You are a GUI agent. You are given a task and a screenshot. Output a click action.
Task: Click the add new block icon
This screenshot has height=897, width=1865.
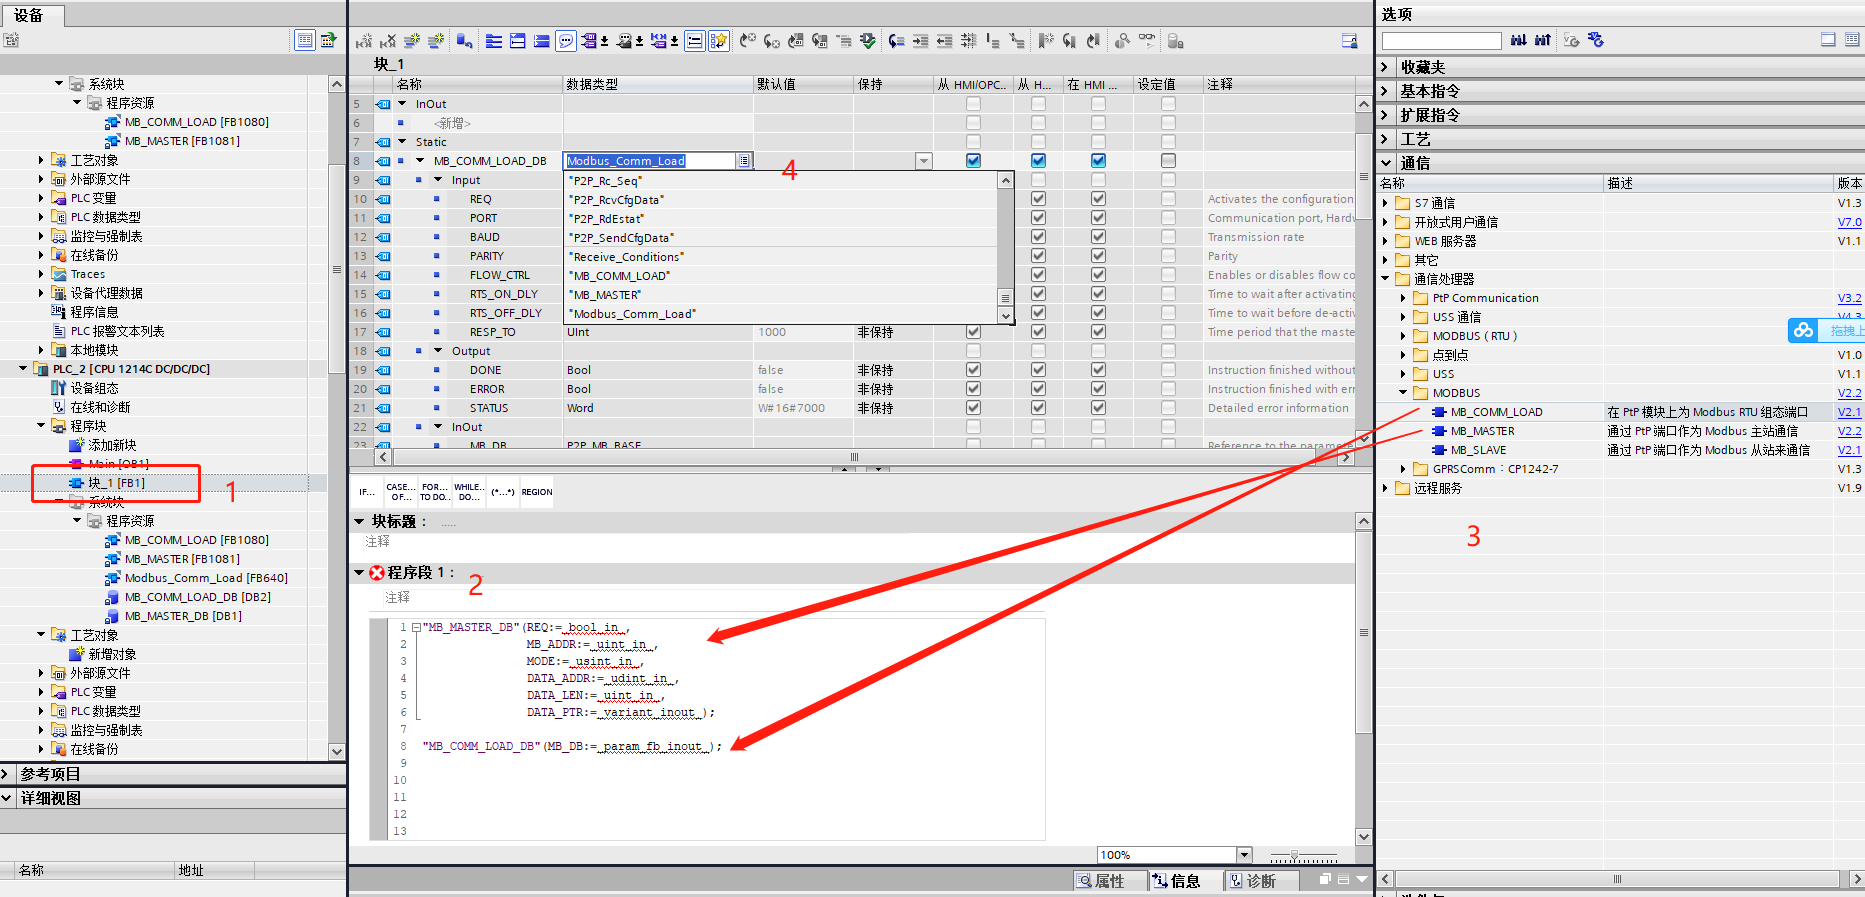tap(76, 445)
